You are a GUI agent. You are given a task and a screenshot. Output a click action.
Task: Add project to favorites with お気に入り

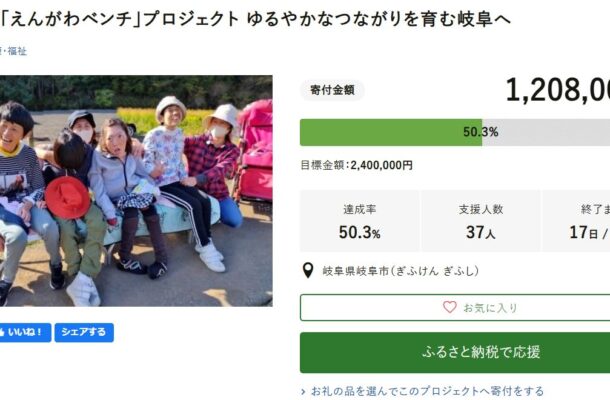click(x=455, y=307)
